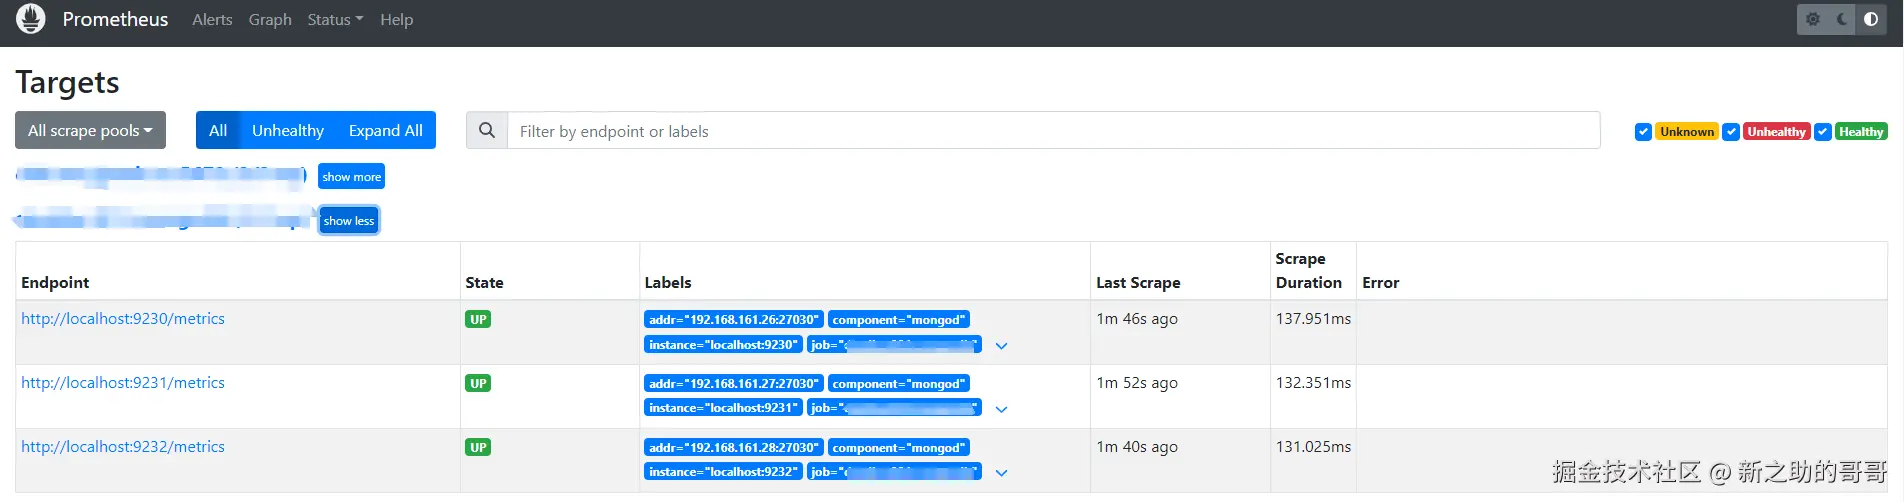Click instance="localhost:9232" label
The image size is (1904, 502).
[x=723, y=471]
